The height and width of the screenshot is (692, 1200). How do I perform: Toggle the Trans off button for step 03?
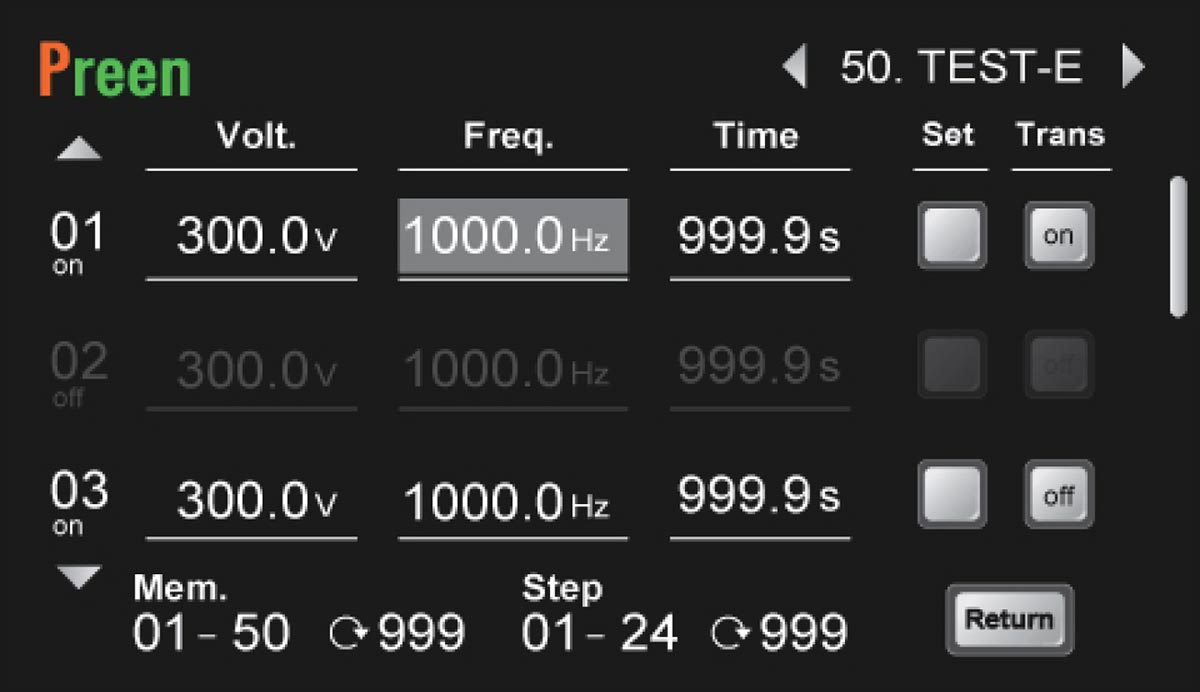(1058, 494)
